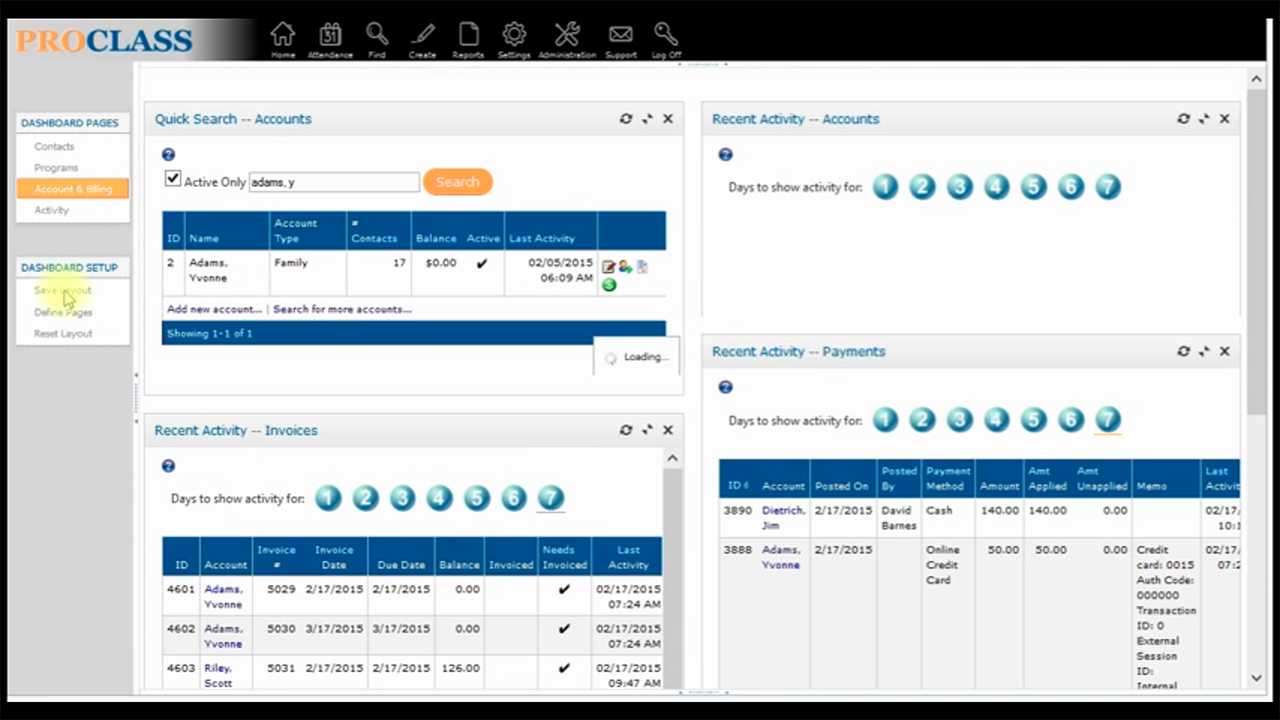
Task: Show 5 days of Invoices activity
Action: (x=476, y=498)
